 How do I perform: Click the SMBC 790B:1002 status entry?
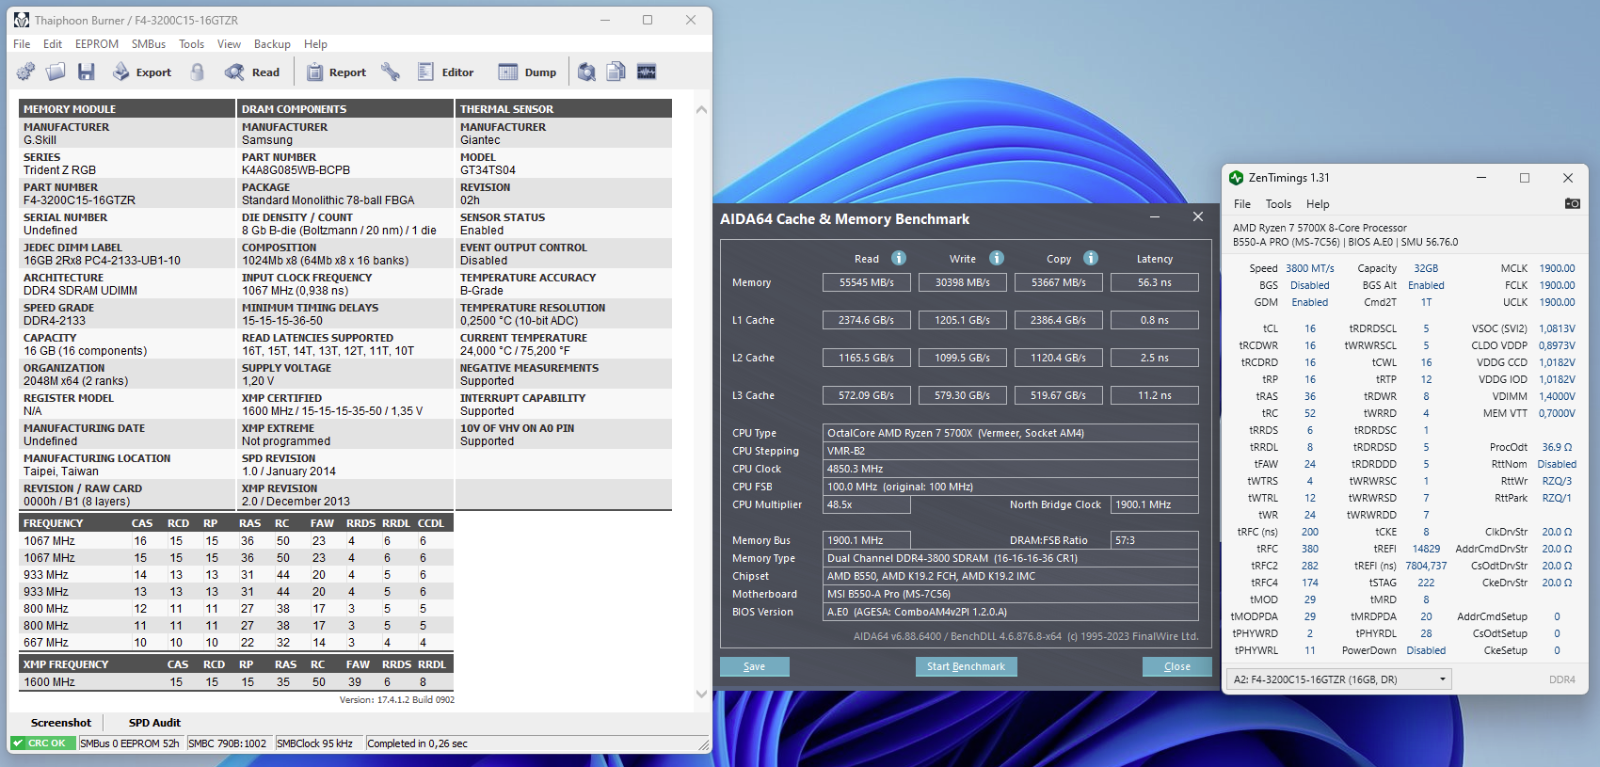pyautogui.click(x=228, y=743)
